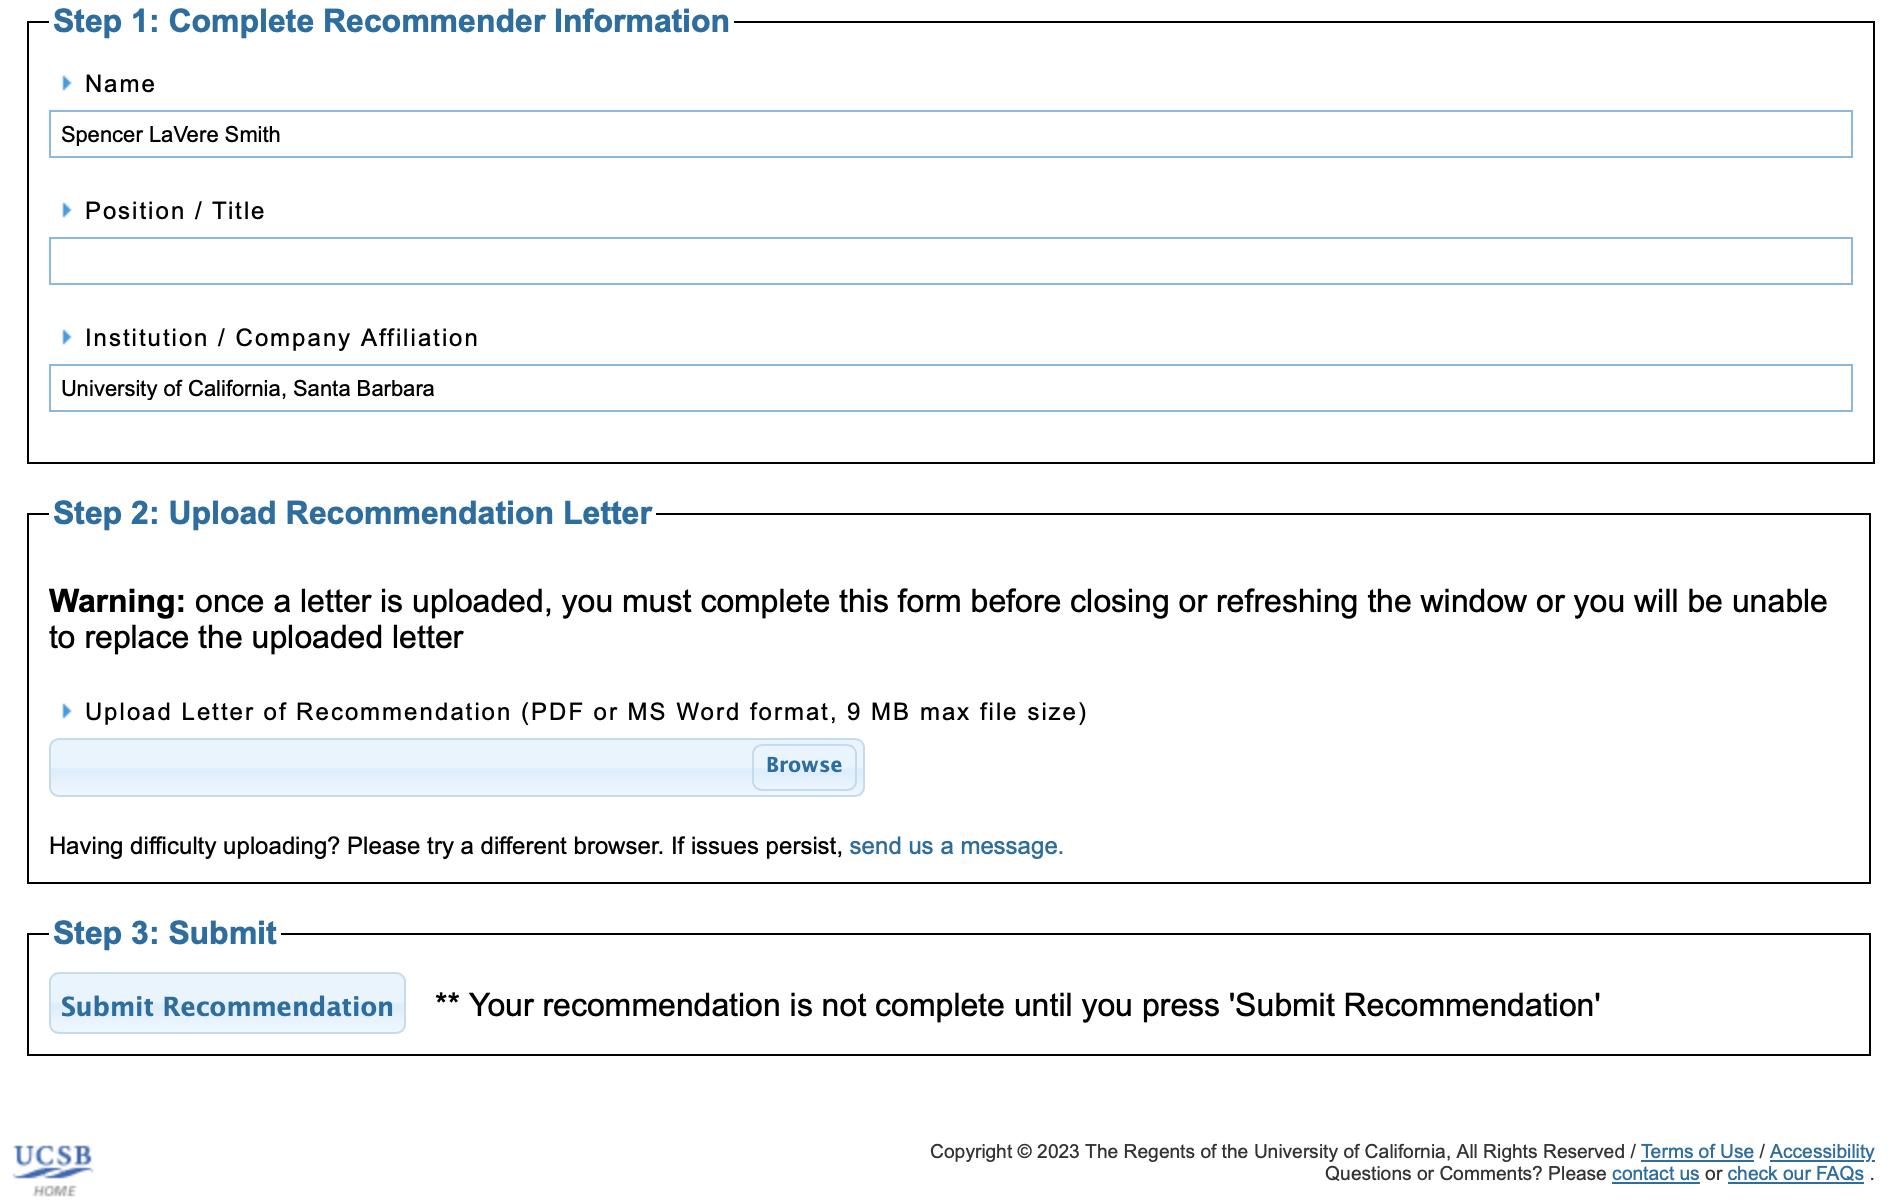Open the "check our FAQs" link
The image size is (1904, 1202).
[x=1795, y=1173]
